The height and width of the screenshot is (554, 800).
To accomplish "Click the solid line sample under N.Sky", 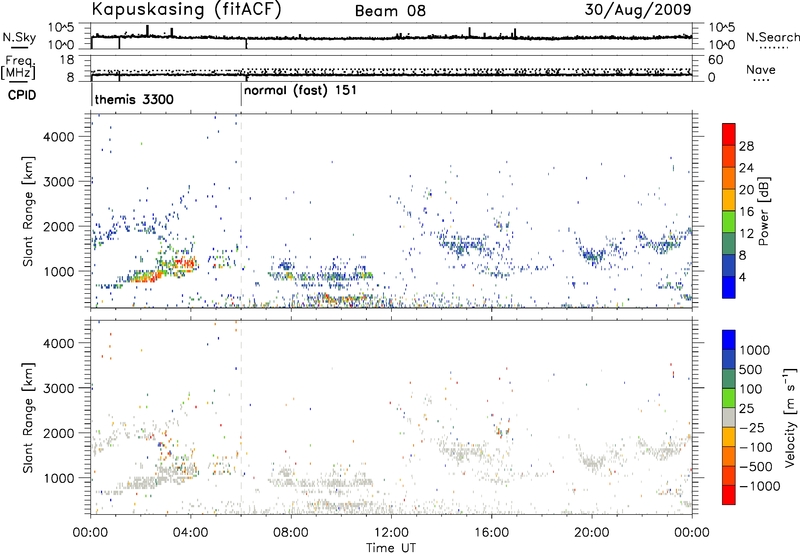I will click(x=19, y=48).
